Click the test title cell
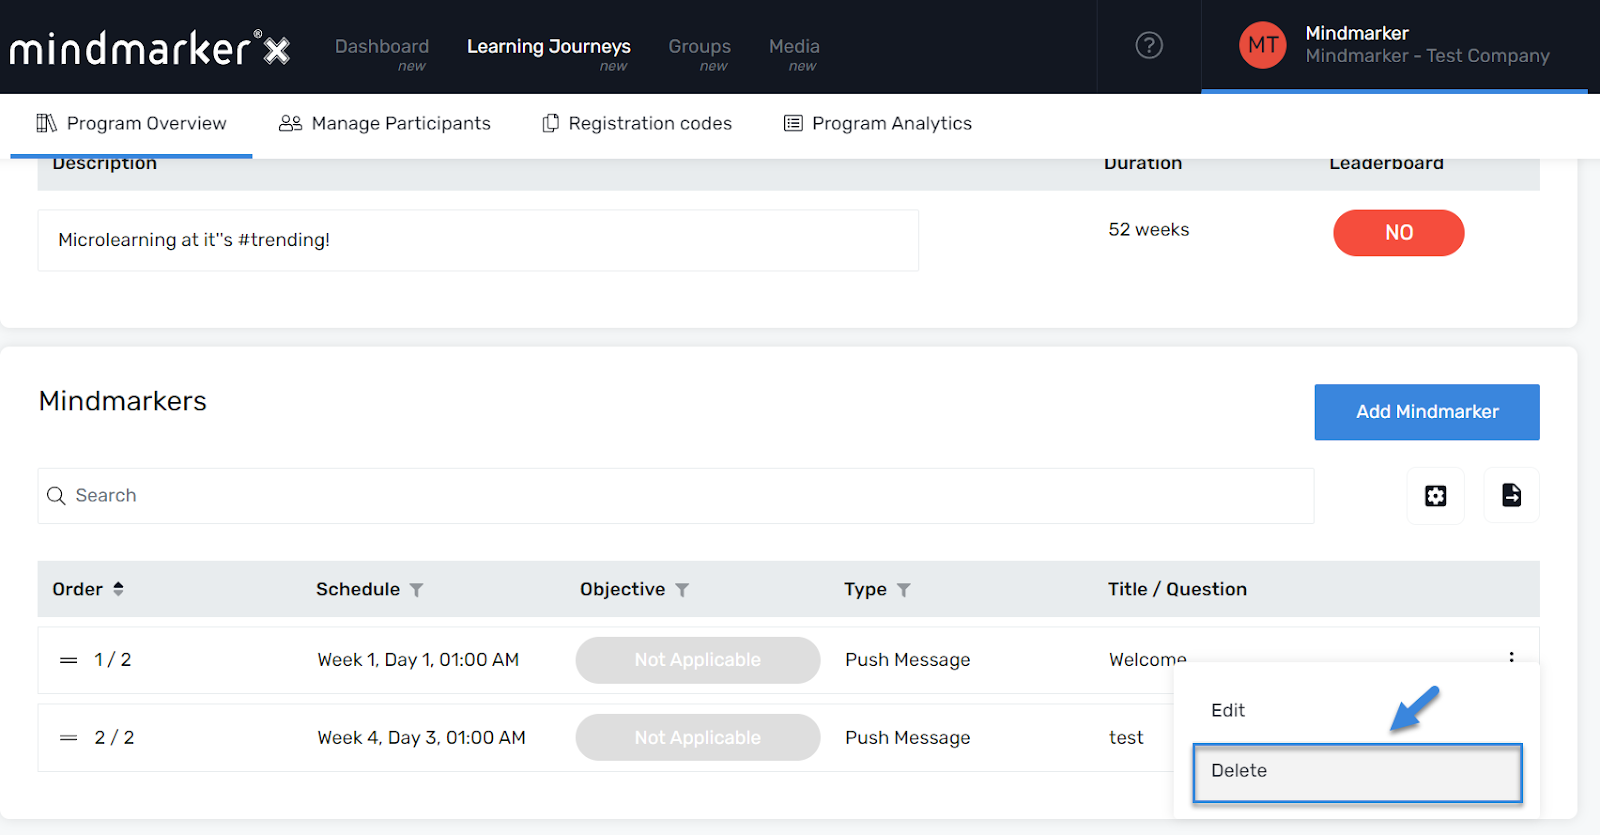This screenshot has height=835, width=1600. (x=1126, y=738)
